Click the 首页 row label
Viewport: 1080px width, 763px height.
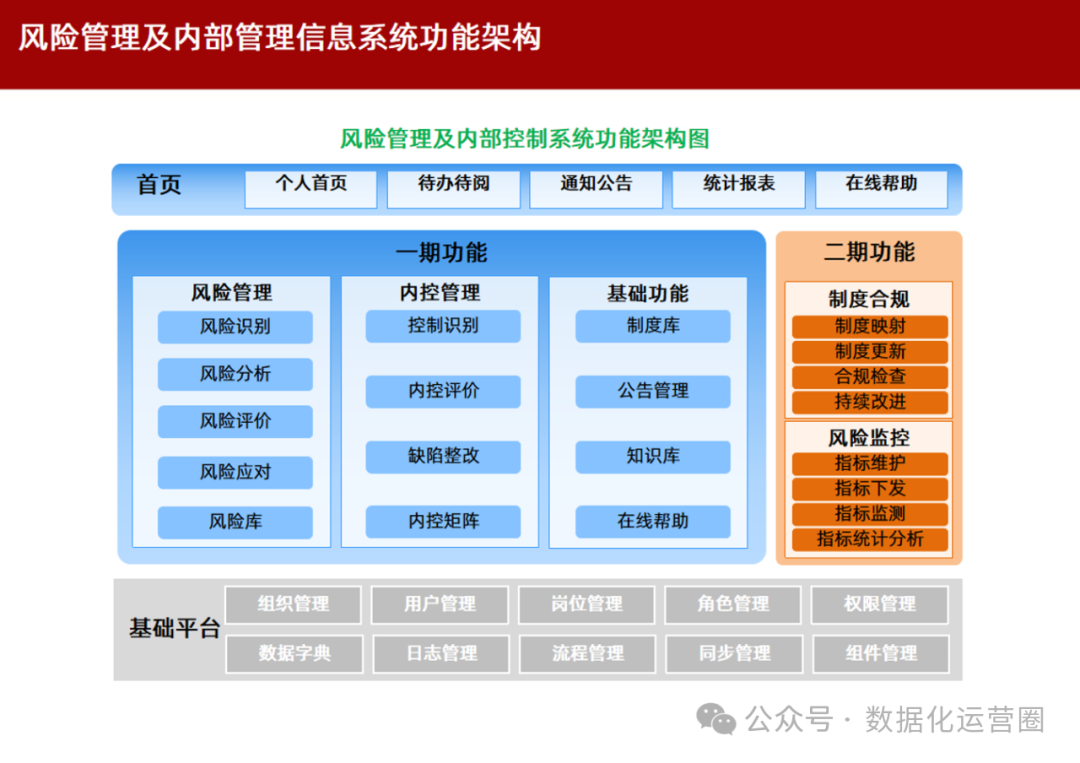tap(158, 185)
